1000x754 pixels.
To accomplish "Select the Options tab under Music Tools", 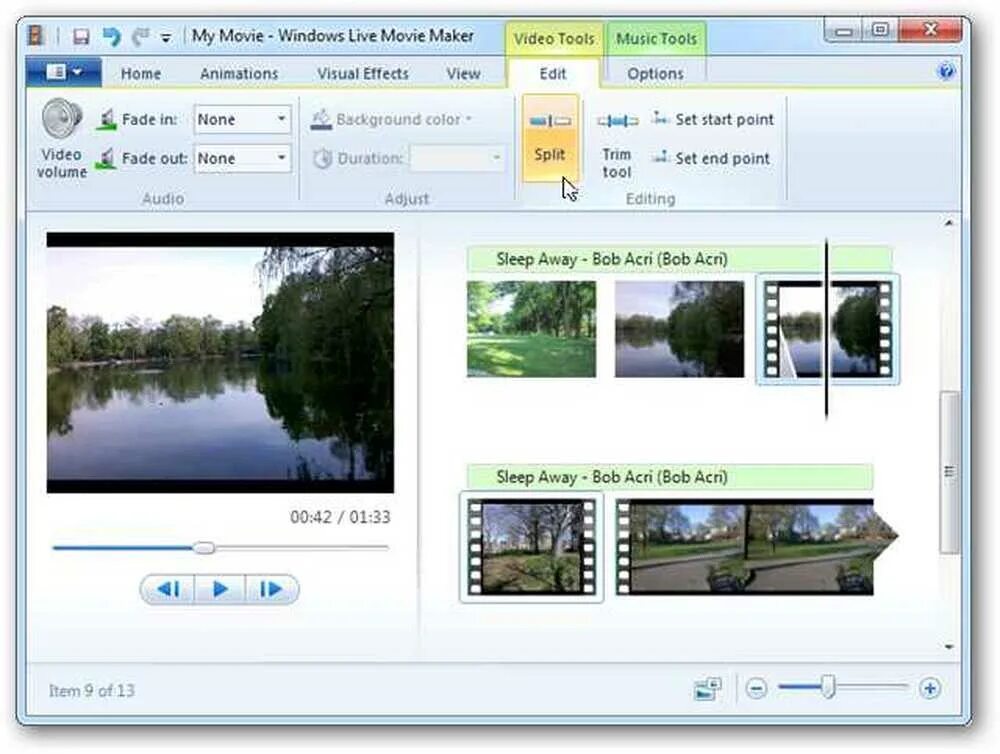I will (656, 73).
